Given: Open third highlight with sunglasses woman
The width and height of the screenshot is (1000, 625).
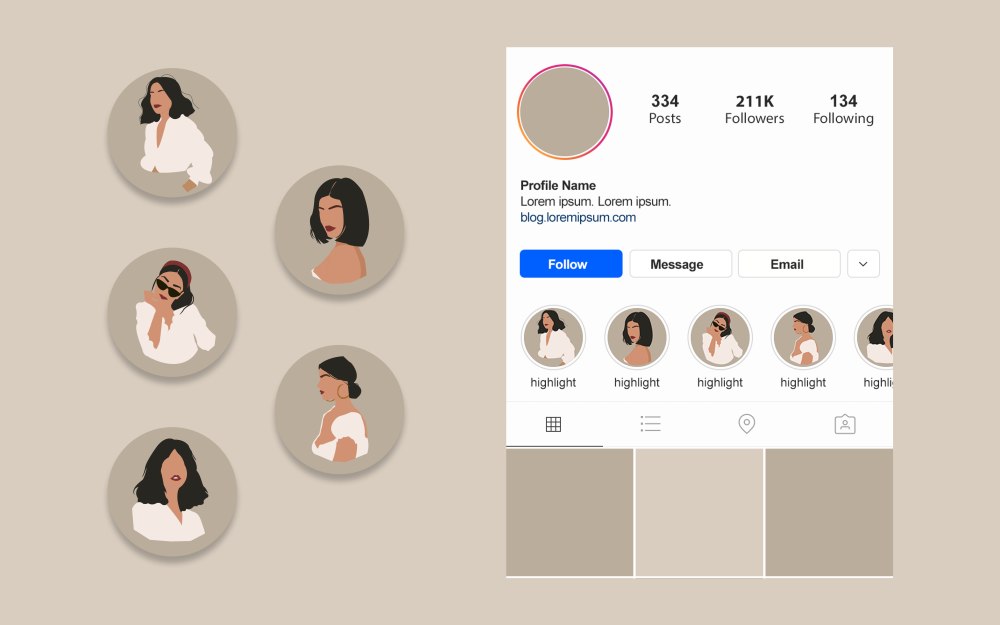Looking at the screenshot, I should [720, 337].
